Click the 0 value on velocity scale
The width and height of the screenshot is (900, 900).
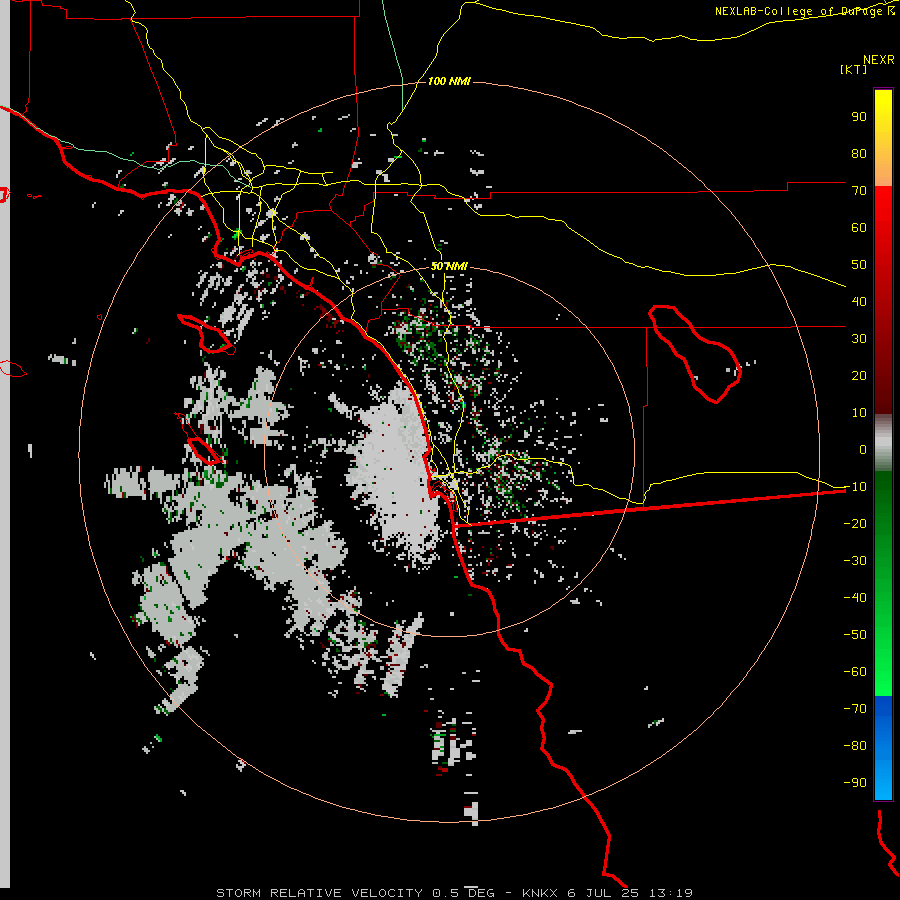click(863, 449)
